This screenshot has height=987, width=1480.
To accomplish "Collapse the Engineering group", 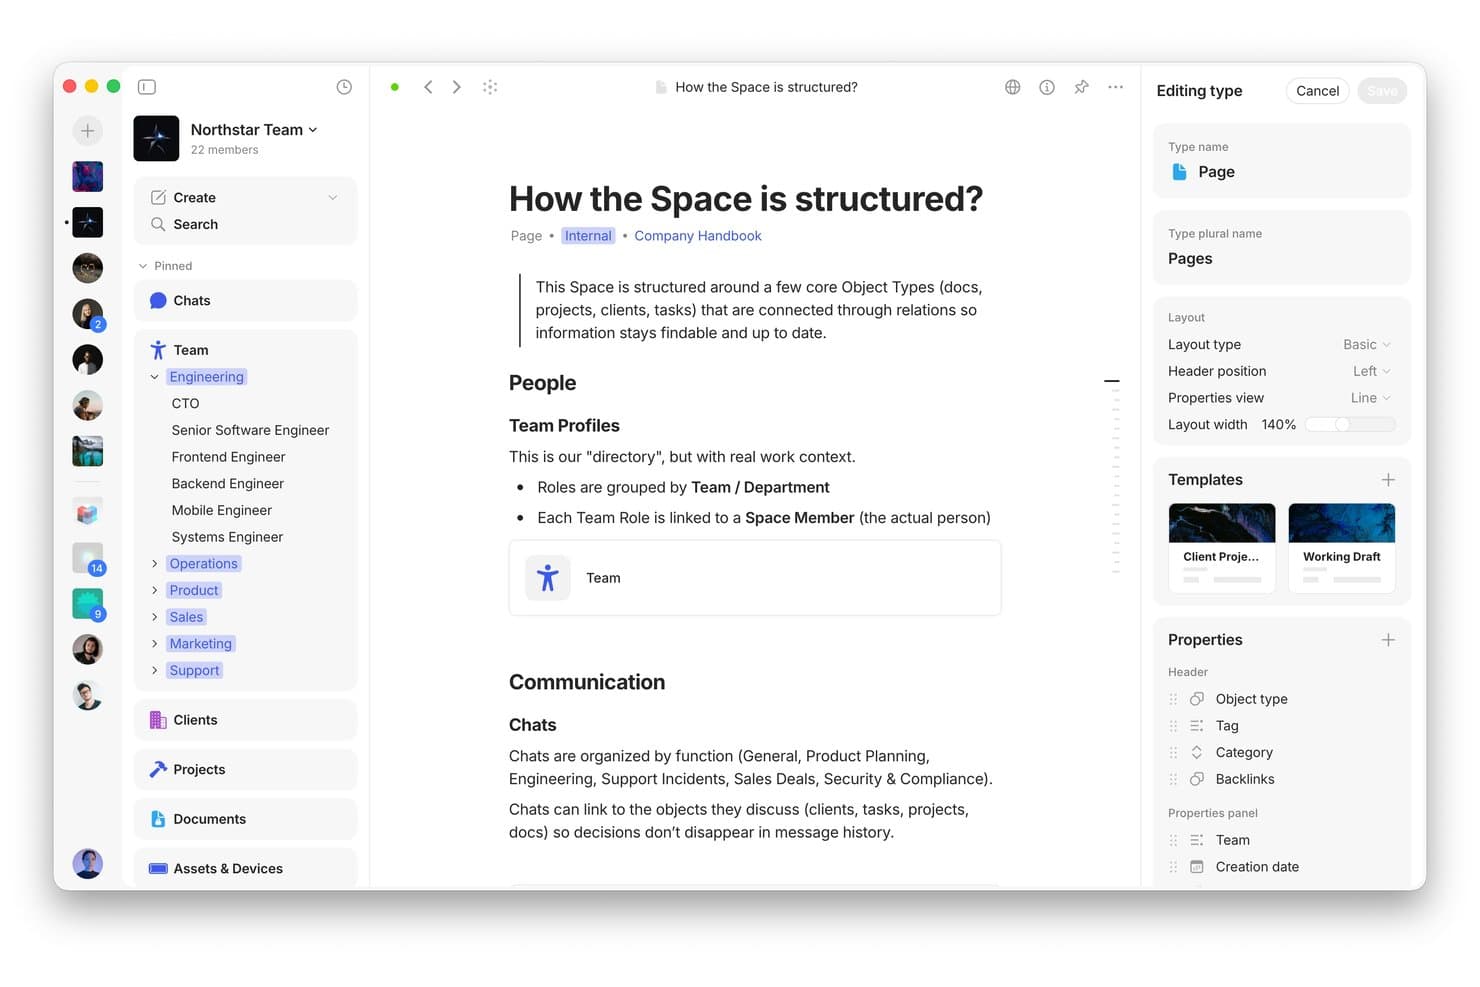I will click(155, 377).
